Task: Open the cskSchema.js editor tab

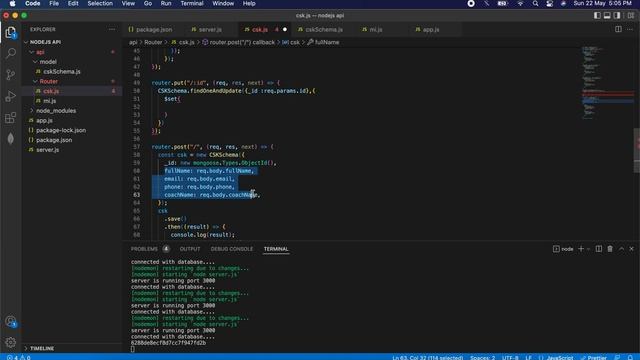Action: pos(324,29)
